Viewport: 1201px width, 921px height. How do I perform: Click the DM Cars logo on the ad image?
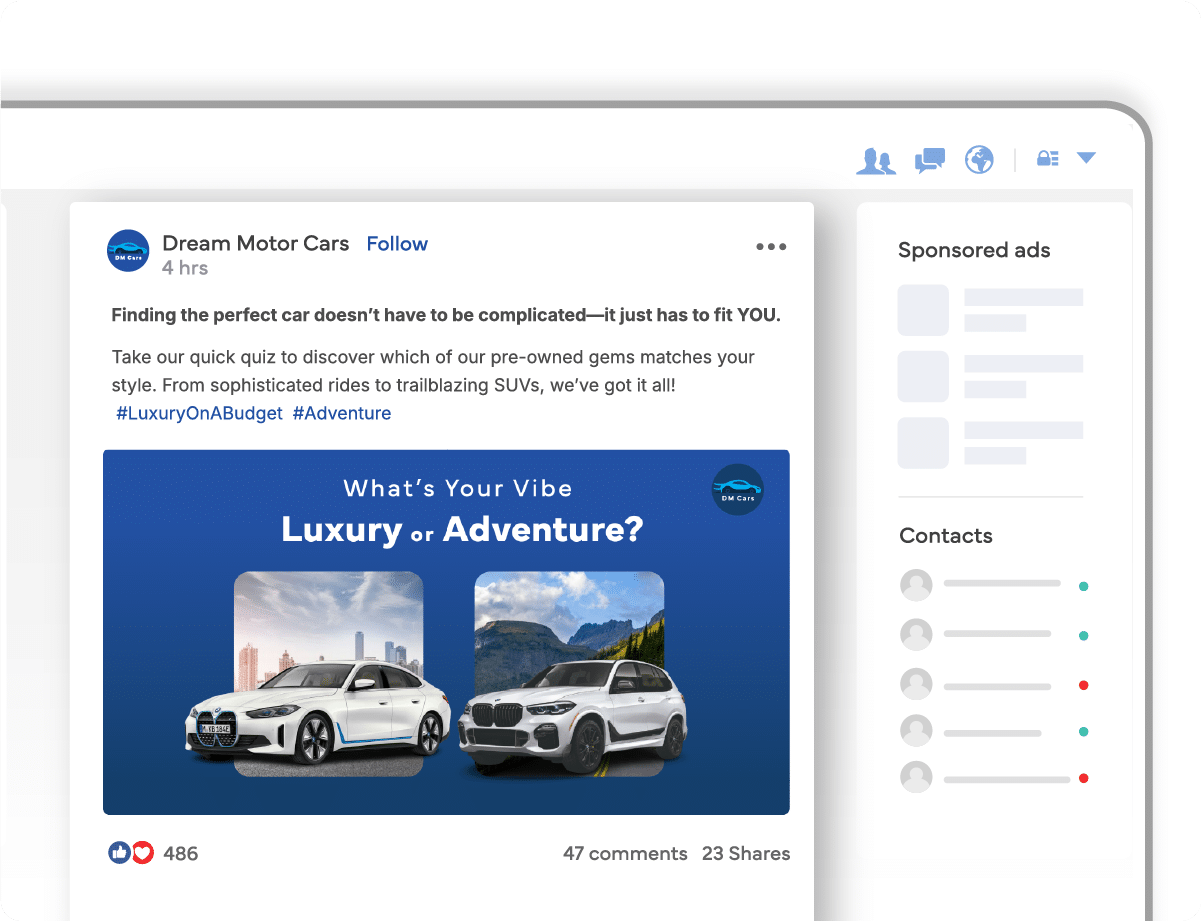738,490
